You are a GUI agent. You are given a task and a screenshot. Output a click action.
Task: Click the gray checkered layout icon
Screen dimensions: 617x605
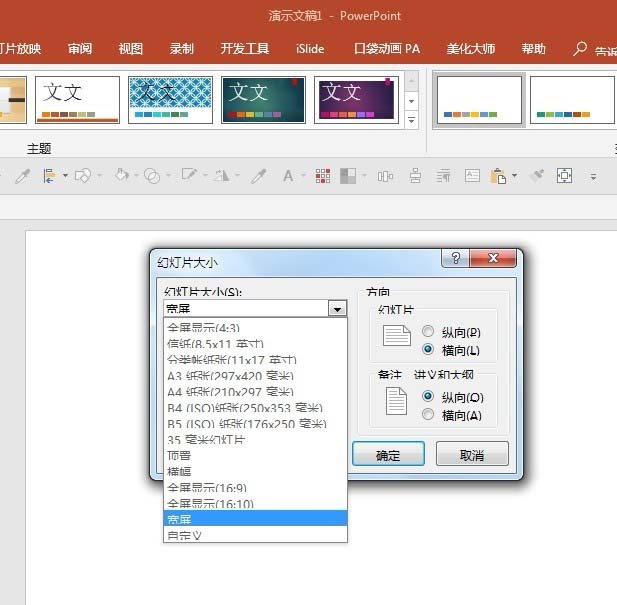click(x=348, y=176)
